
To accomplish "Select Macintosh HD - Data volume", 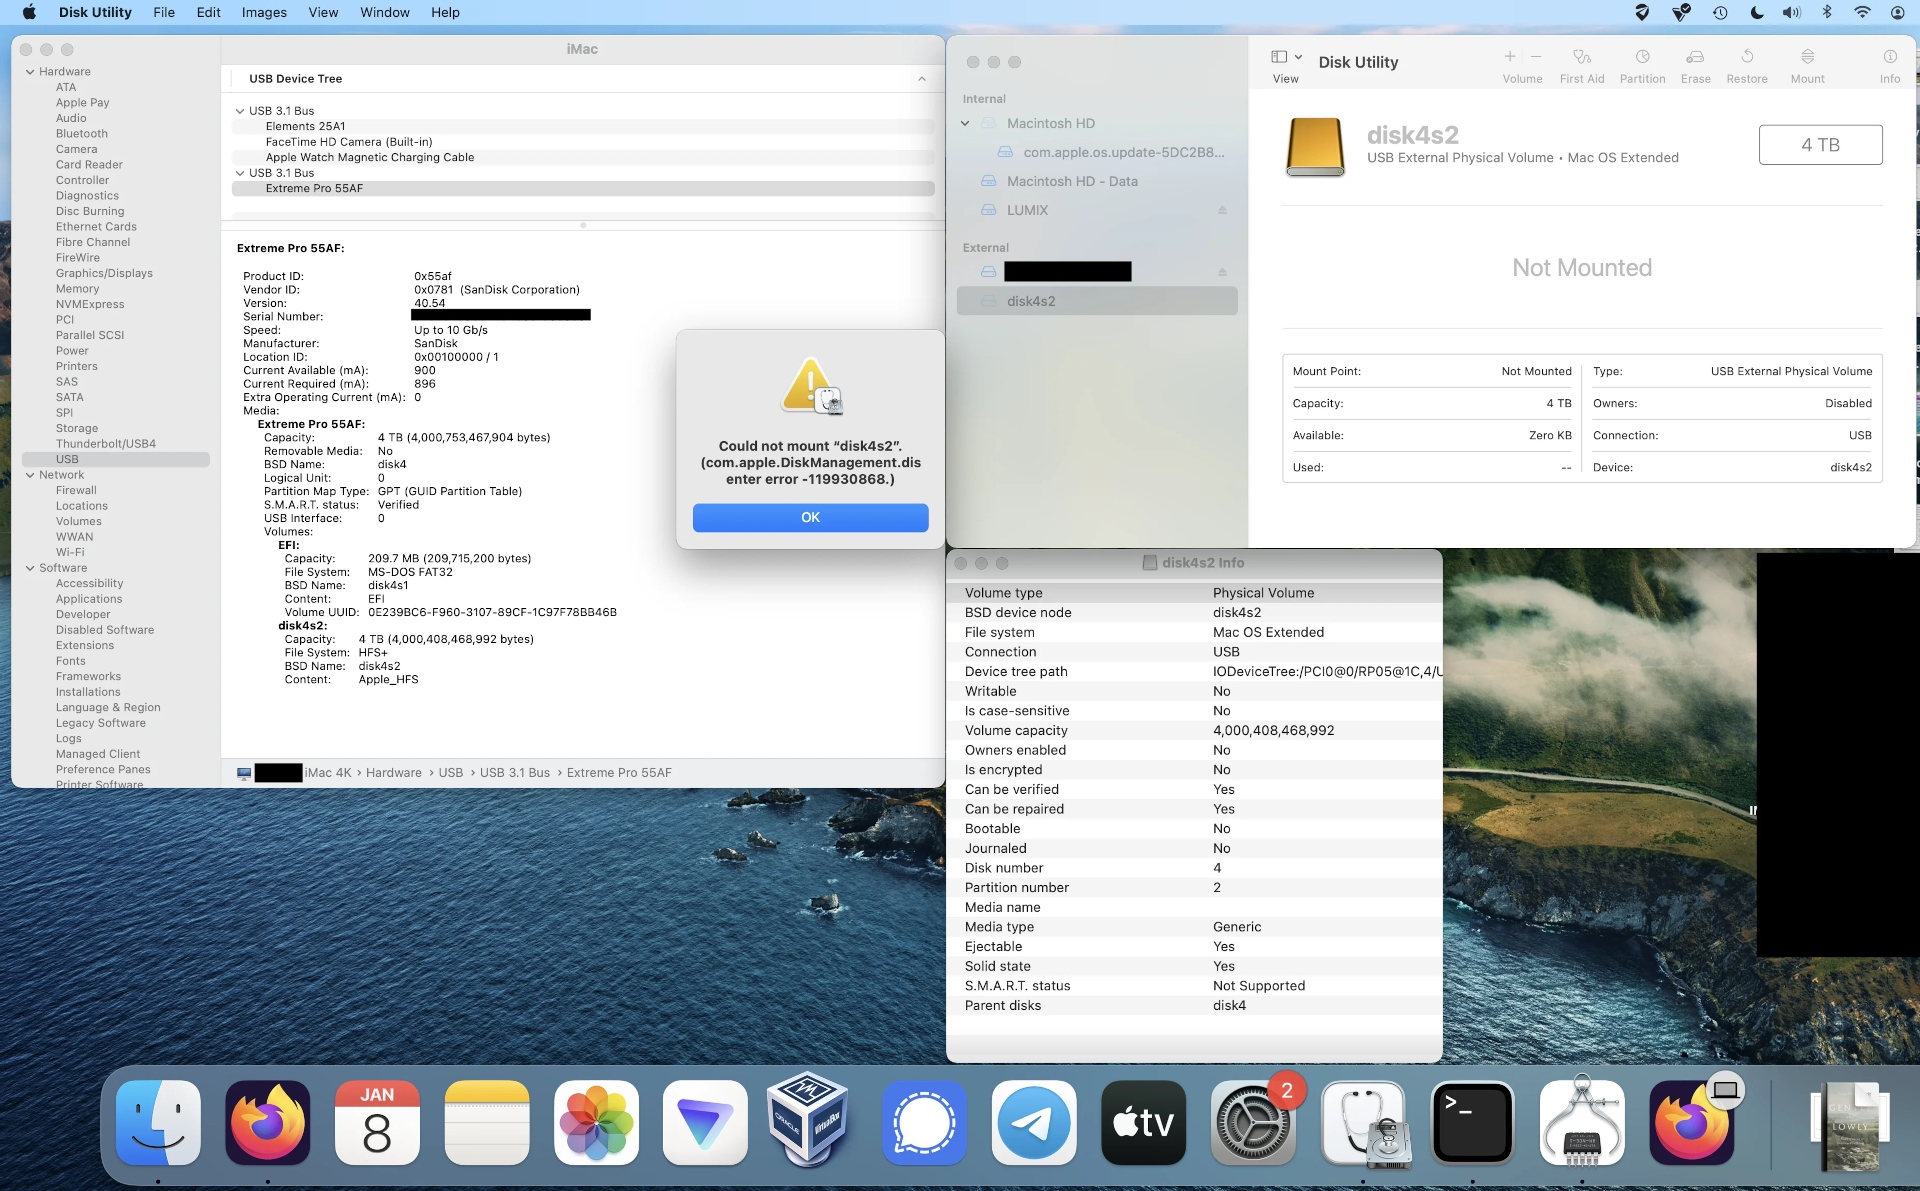I will click(x=1071, y=181).
